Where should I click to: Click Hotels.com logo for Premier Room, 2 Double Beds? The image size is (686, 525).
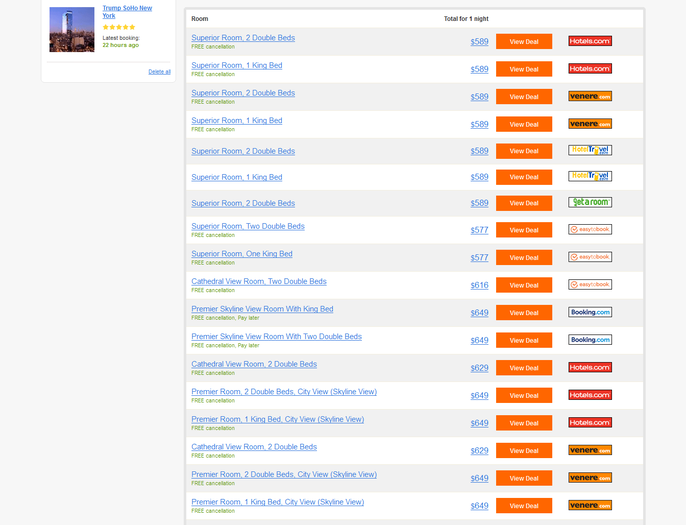590,395
